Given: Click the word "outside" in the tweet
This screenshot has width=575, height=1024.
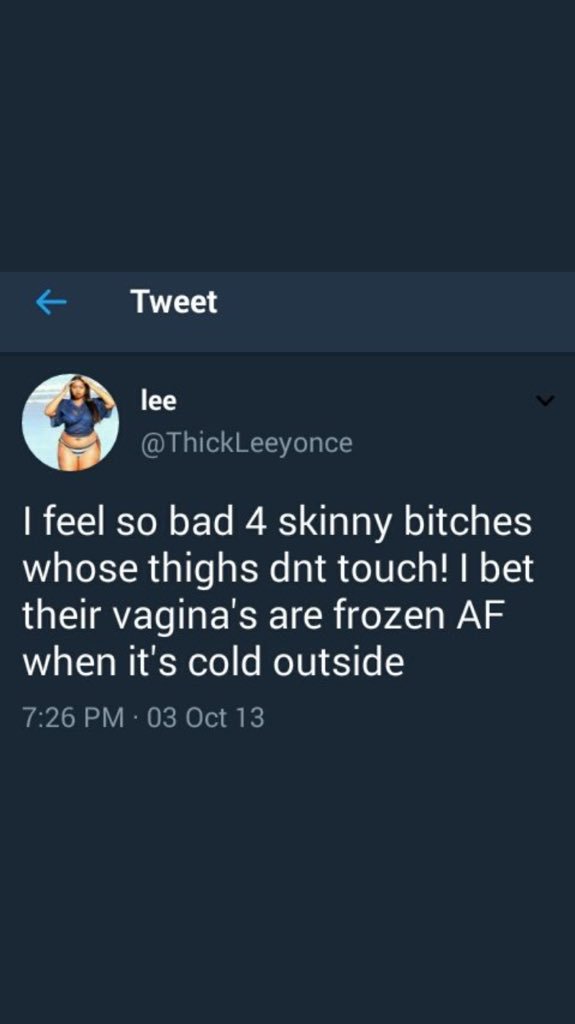Looking at the screenshot, I should pyautogui.click(x=338, y=662).
